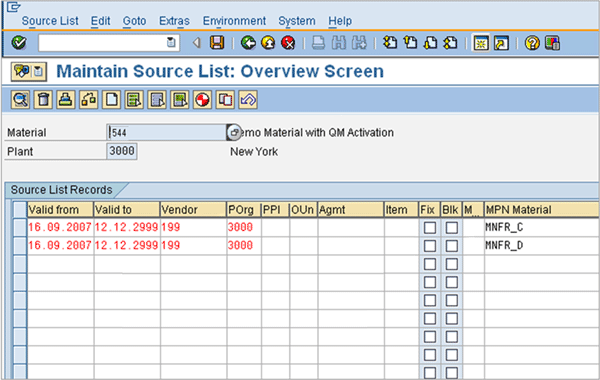The image size is (600, 380).
Task: Open the Material field search help button
Action: 234,132
